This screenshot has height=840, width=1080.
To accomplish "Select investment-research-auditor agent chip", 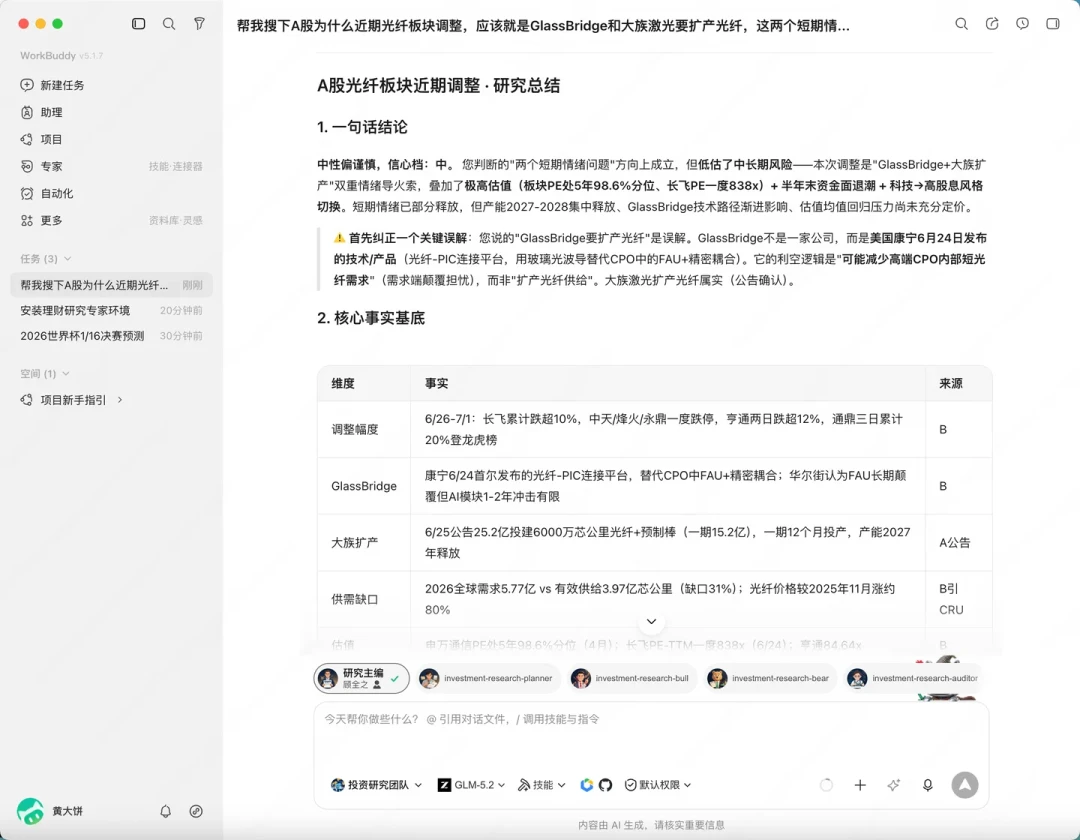I will [x=914, y=678].
